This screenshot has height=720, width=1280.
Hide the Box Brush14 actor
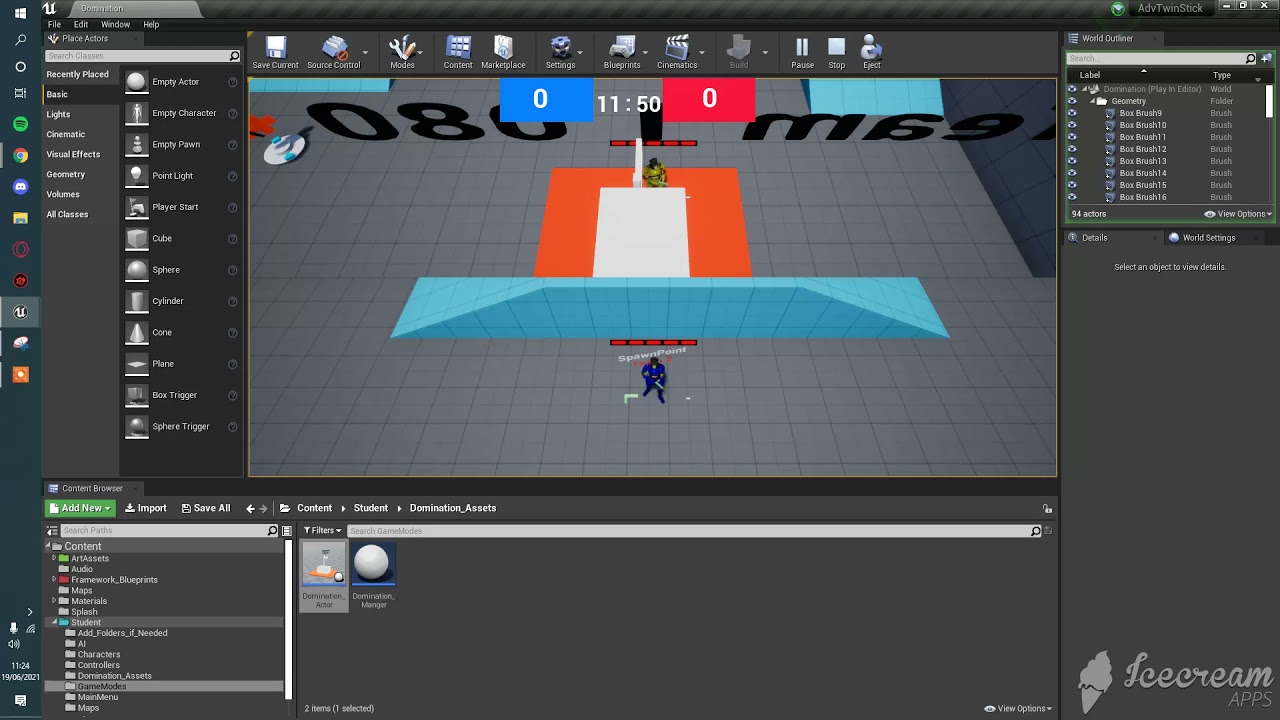[1072, 173]
